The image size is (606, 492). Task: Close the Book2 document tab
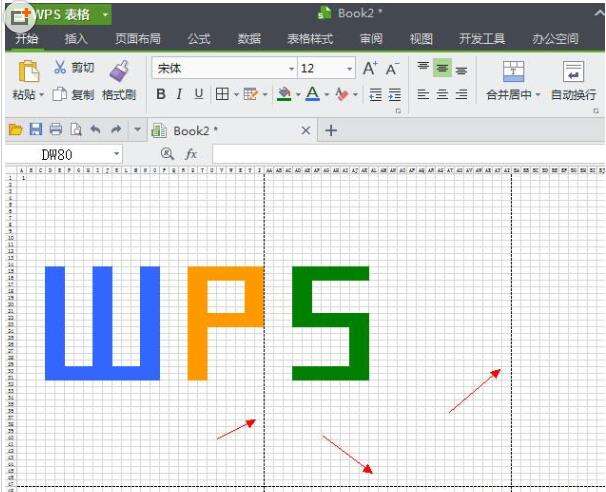pyautogui.click(x=305, y=131)
